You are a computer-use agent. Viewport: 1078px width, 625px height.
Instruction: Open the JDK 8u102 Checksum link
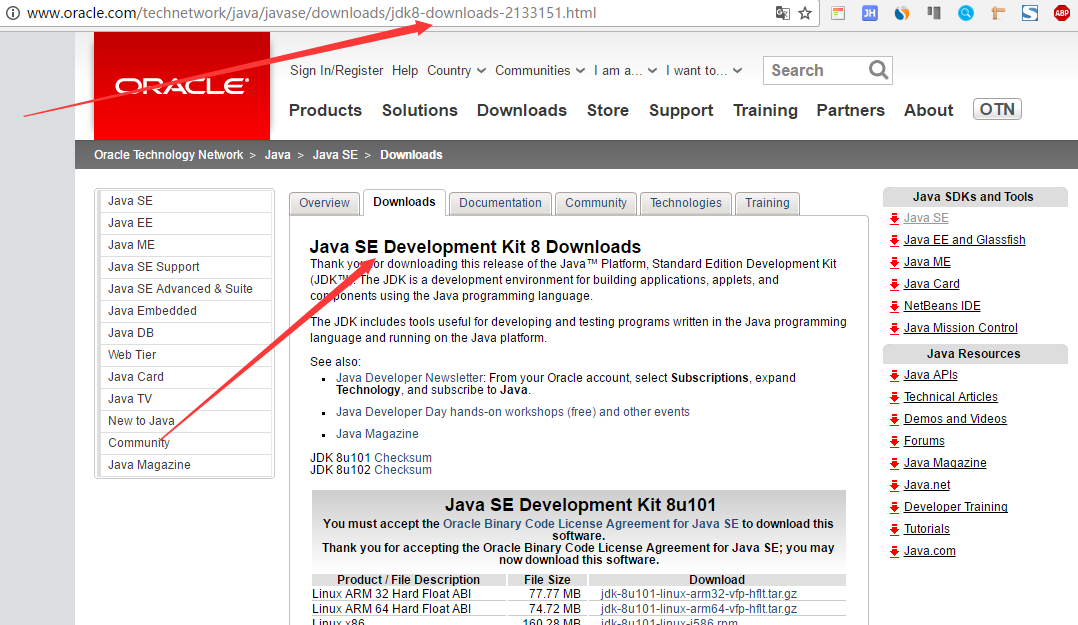(403, 470)
